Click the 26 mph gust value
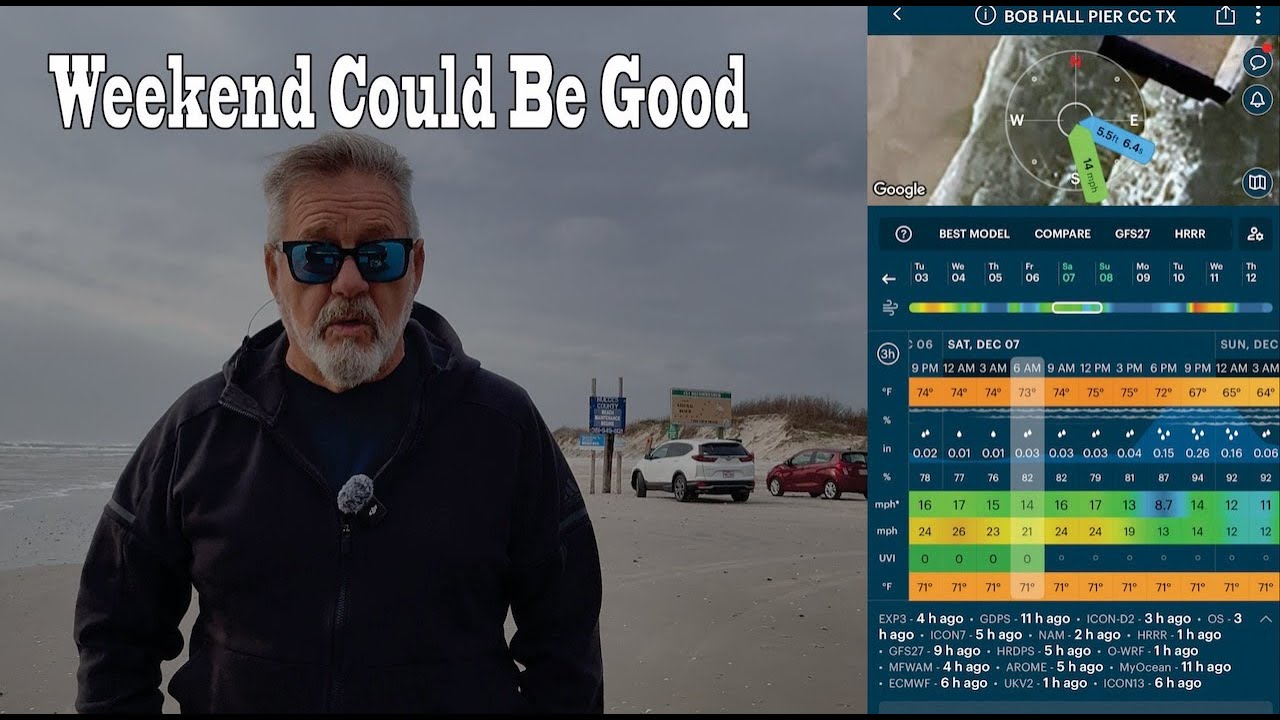1280x720 pixels. click(x=959, y=532)
